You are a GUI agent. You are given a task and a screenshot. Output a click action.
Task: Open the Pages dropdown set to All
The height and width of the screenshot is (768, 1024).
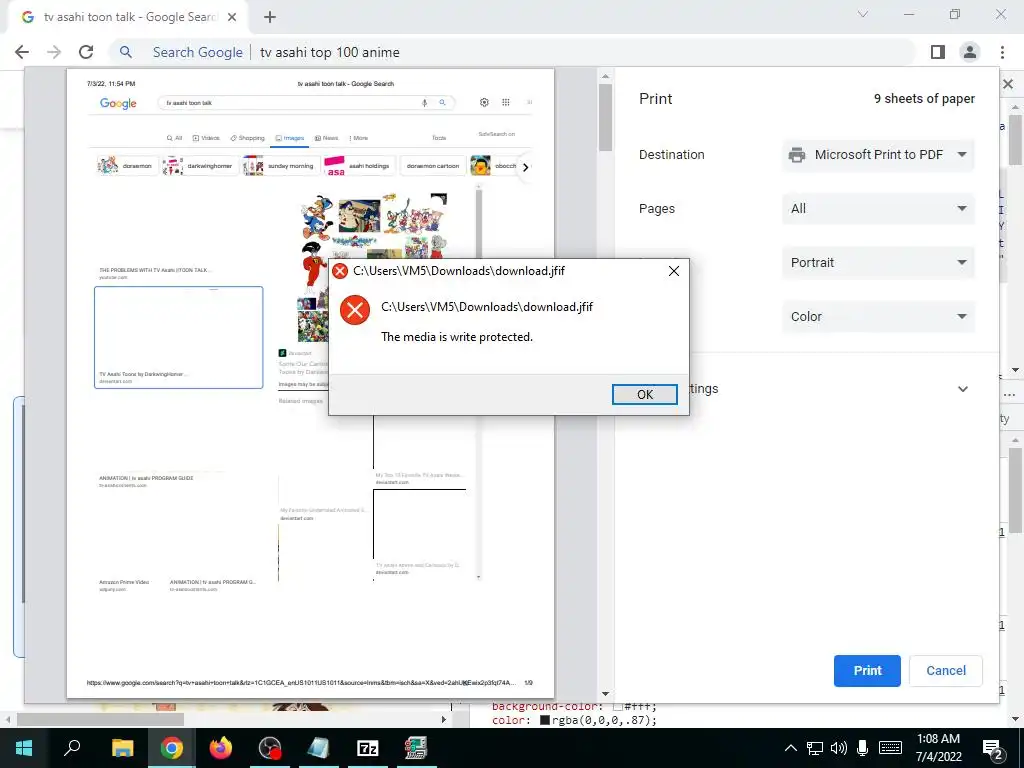point(878,209)
